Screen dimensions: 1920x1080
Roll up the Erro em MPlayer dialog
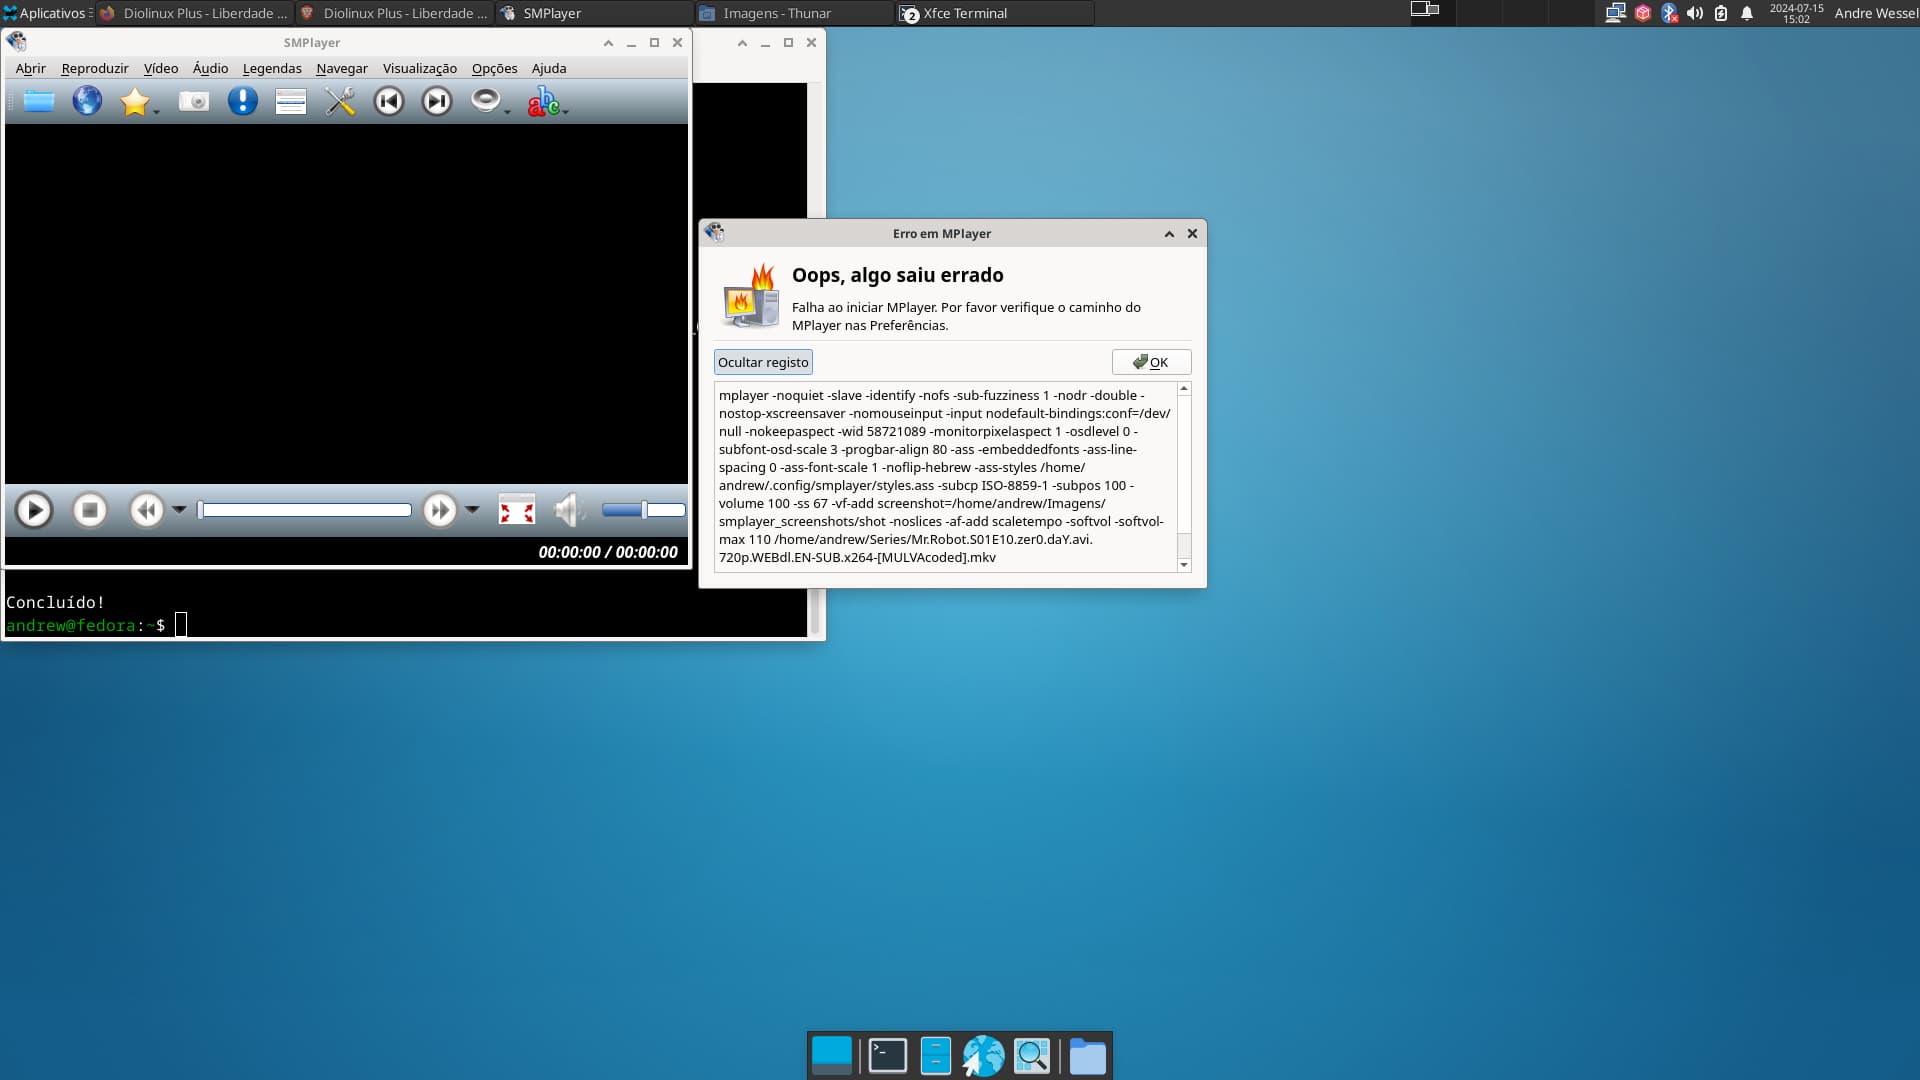coord(1169,233)
